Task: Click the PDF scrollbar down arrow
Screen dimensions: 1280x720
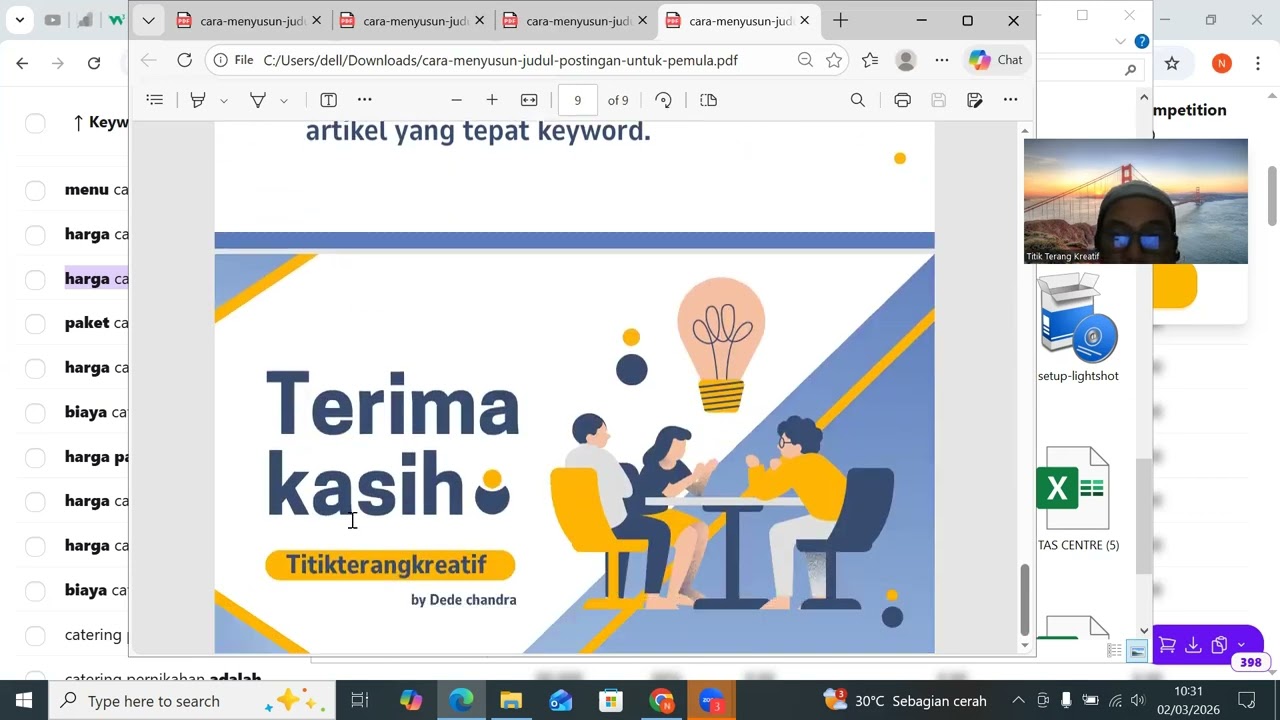Action: [x=1025, y=646]
